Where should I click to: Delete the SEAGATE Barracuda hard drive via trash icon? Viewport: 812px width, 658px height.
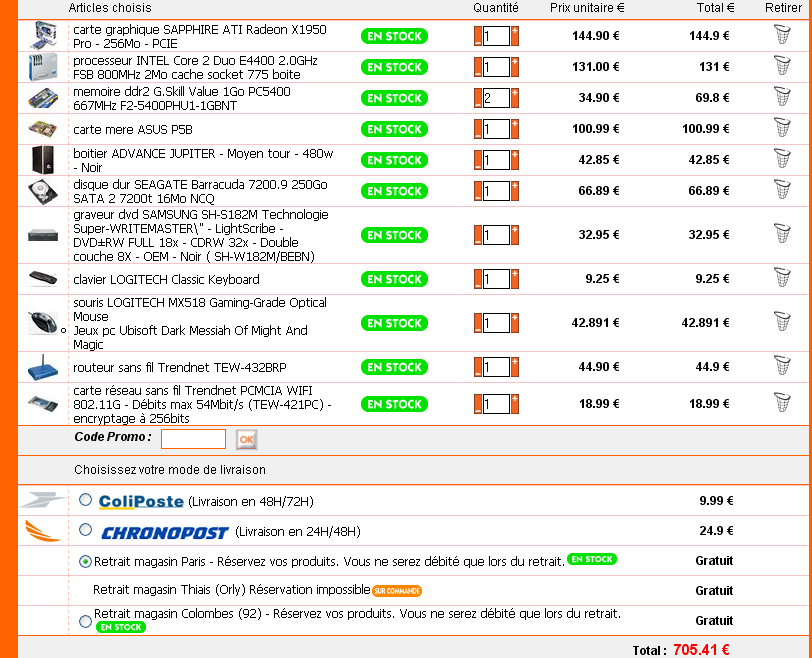coord(782,190)
